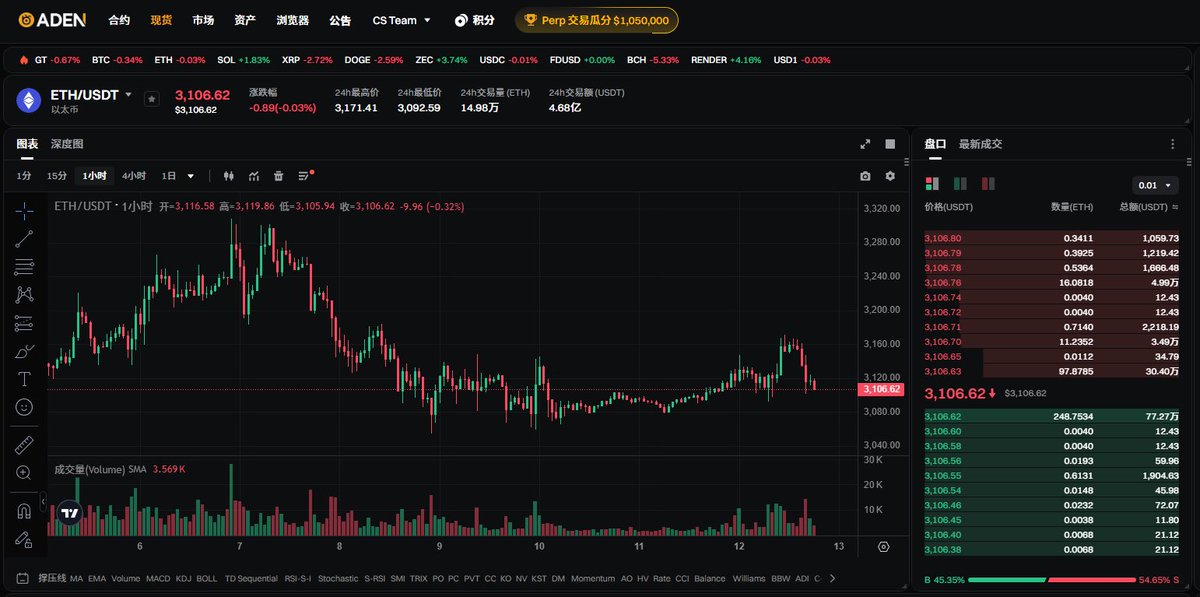
Task: Select the XABCD pattern tool
Action: pyautogui.click(x=24, y=295)
